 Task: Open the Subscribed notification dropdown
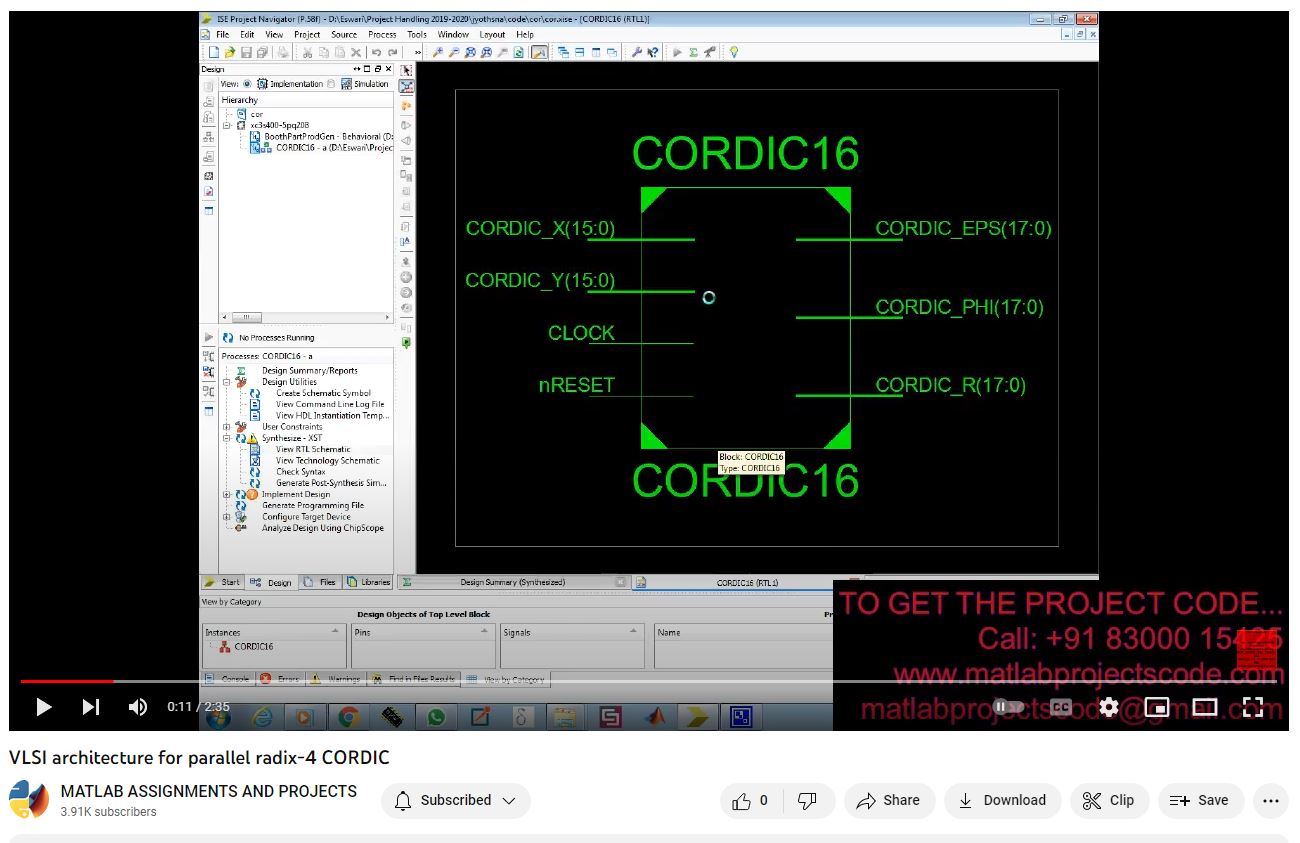coord(456,800)
